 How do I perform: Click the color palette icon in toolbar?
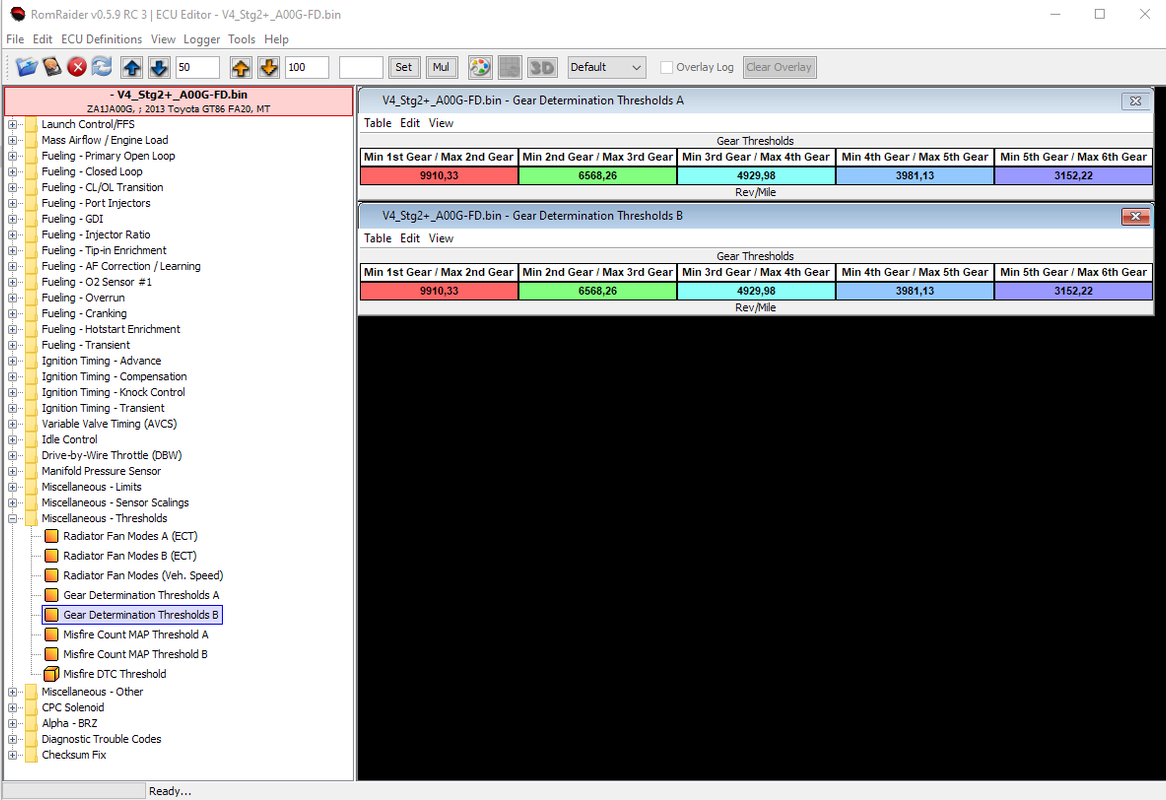pyautogui.click(x=480, y=67)
